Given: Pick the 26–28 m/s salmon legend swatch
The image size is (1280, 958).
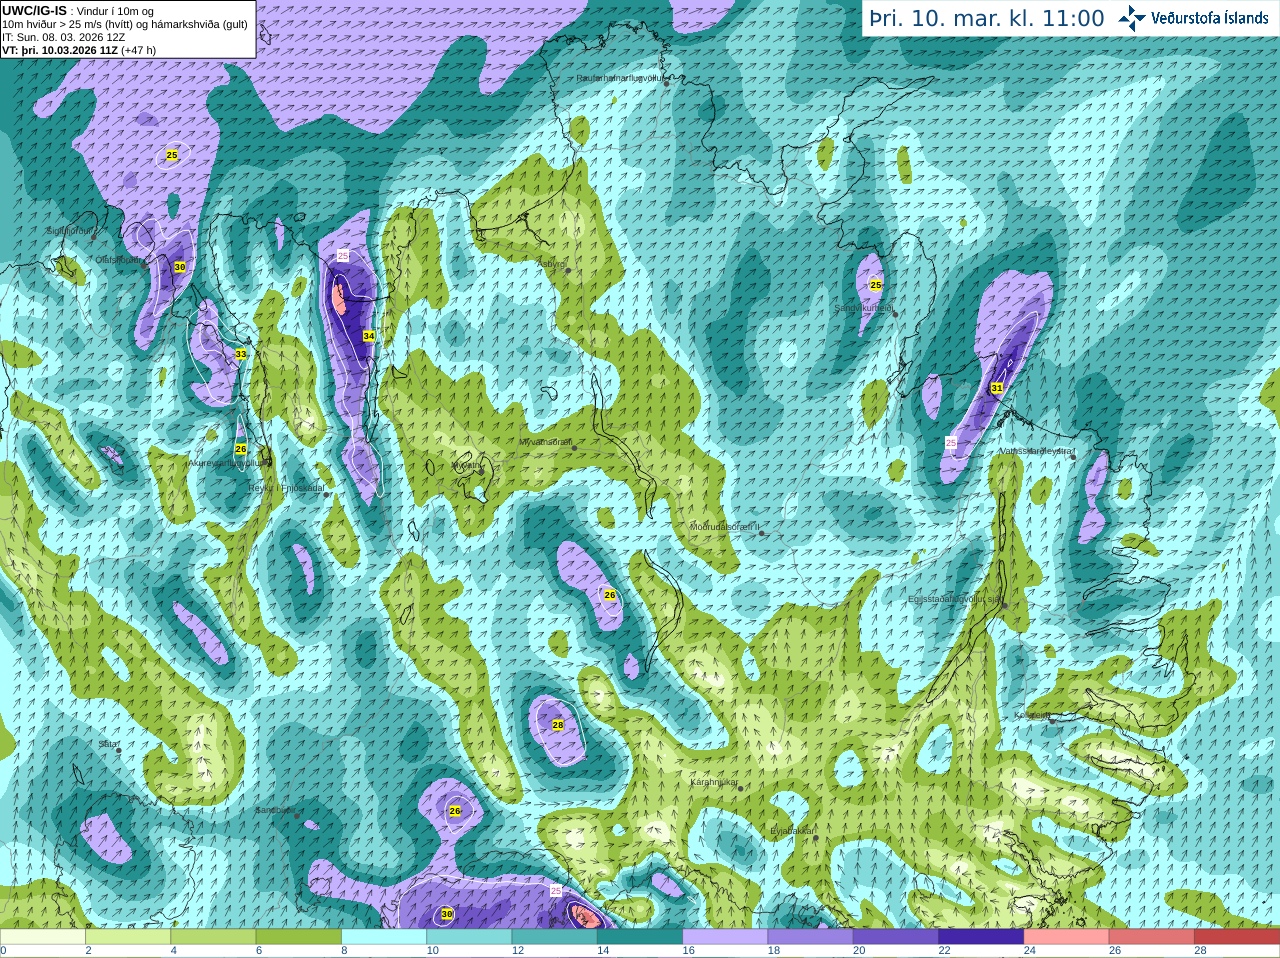Looking at the screenshot, I should (1151, 937).
